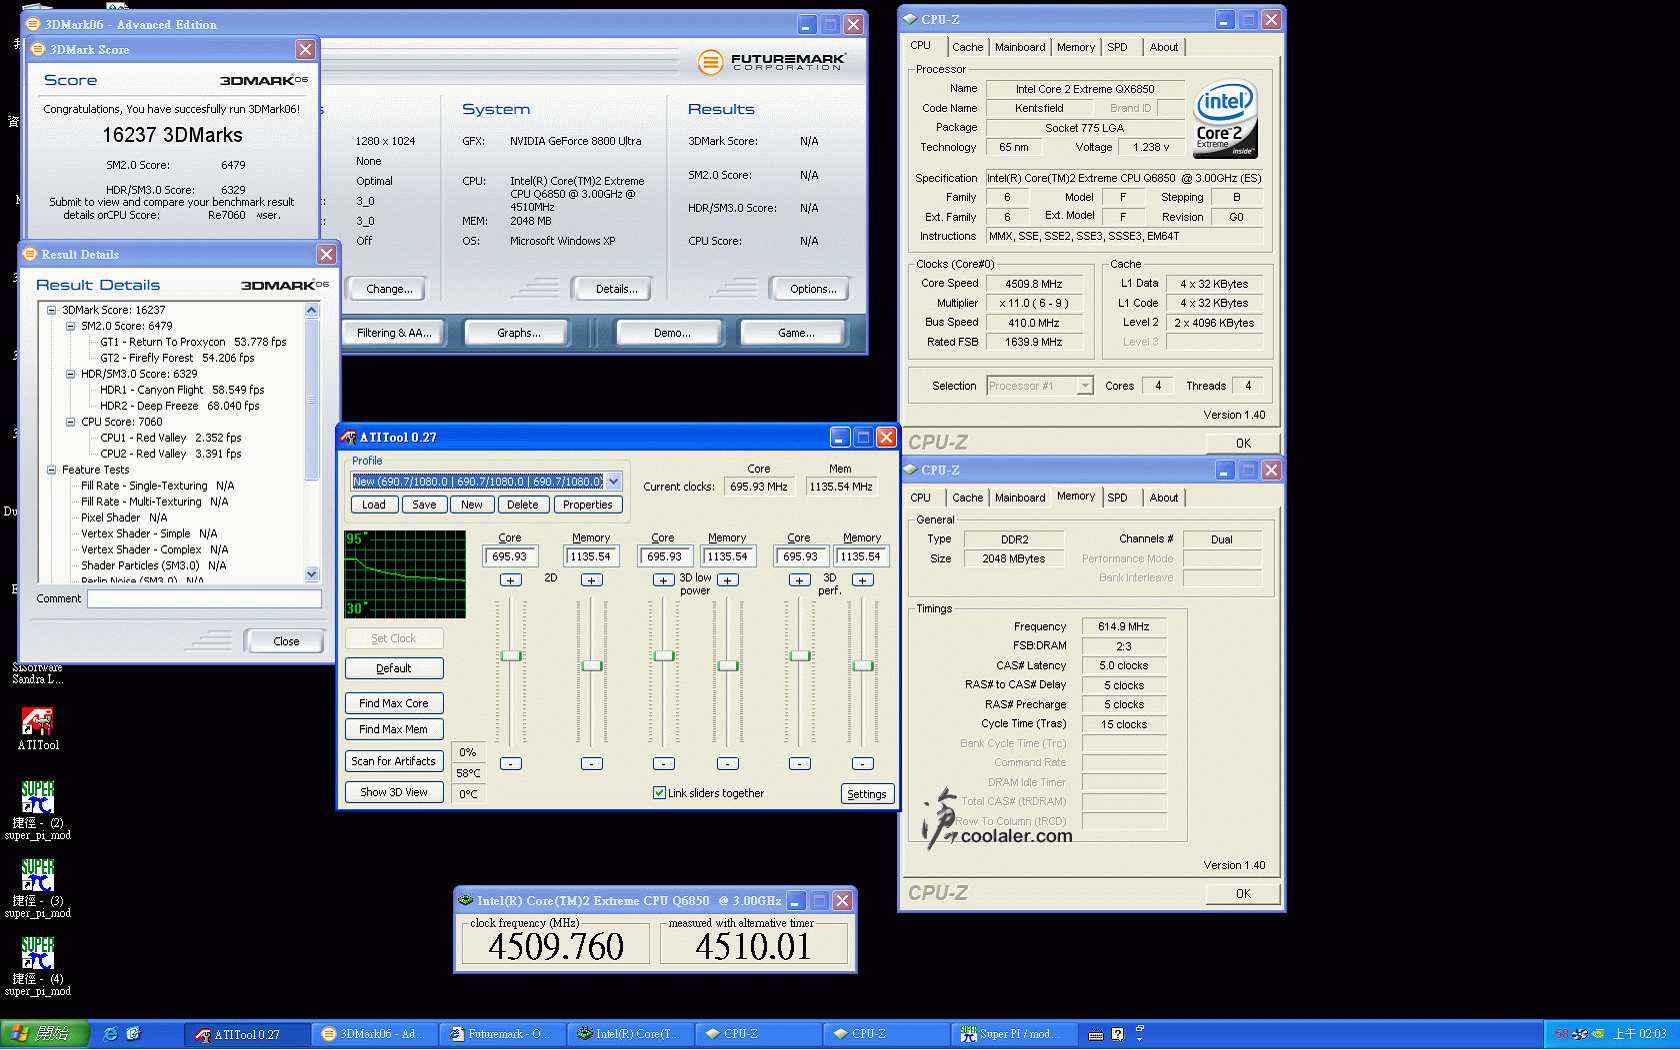1680x1050 pixels.
Task: Decrease 3D low power memory minus button
Action: coord(728,764)
